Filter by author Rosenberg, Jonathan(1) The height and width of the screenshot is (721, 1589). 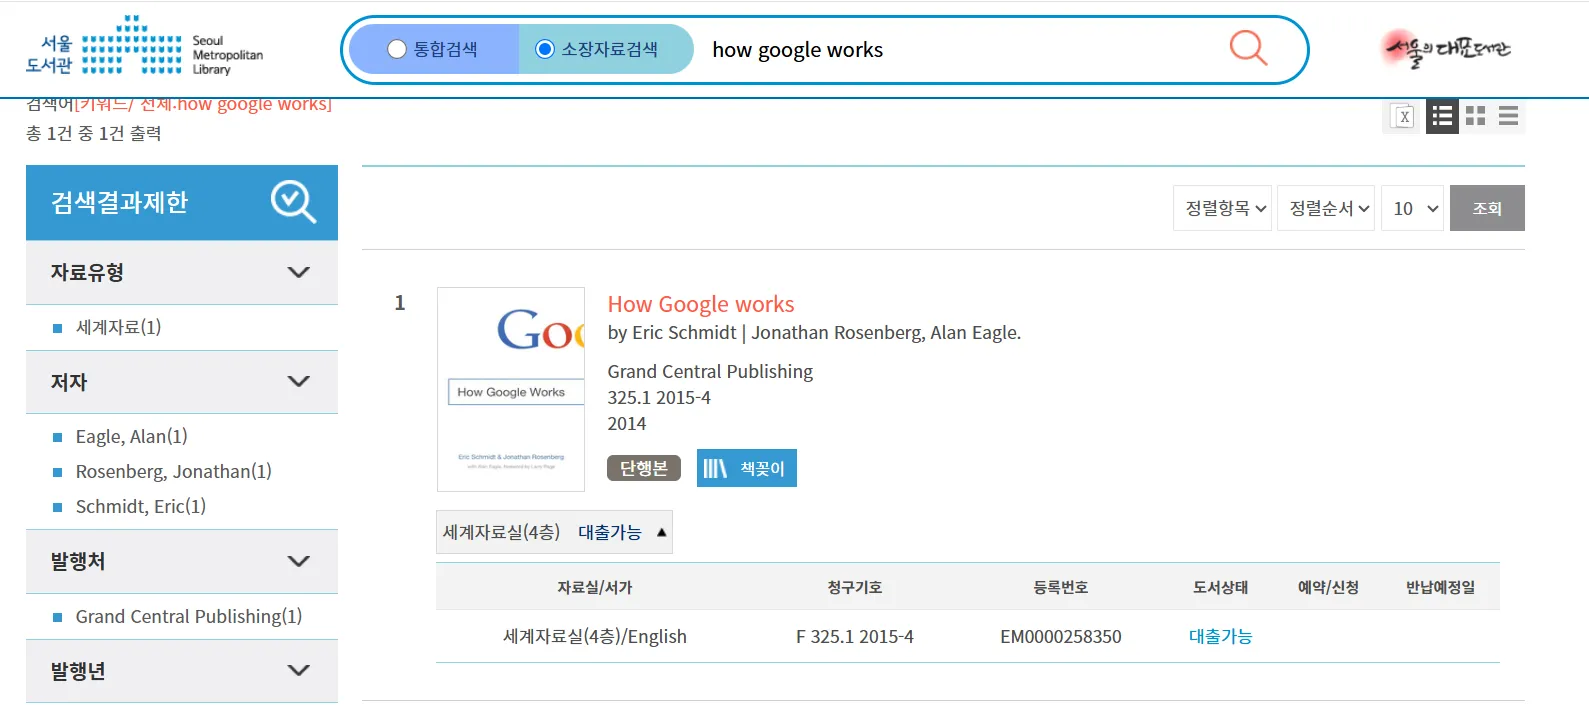pyautogui.click(x=173, y=471)
